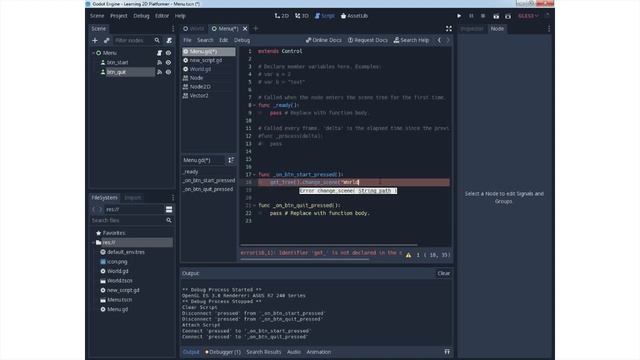Fold the _on_btn_start_pressed function

tap(255, 175)
